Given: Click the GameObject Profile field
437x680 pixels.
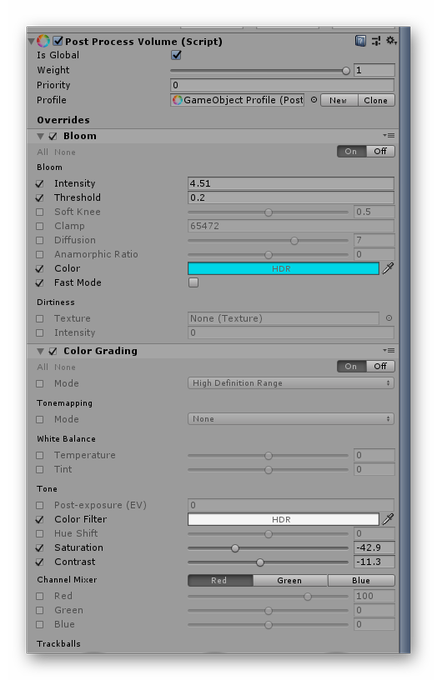Looking at the screenshot, I should [x=238, y=100].
